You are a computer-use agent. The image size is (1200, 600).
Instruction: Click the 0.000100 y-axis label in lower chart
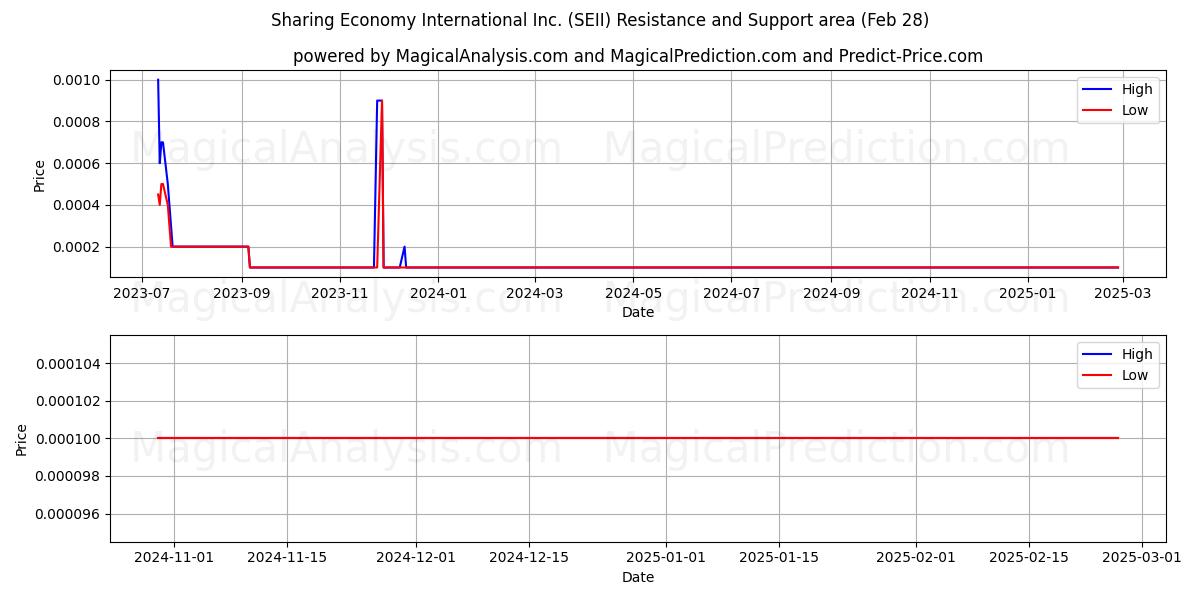coord(69,439)
